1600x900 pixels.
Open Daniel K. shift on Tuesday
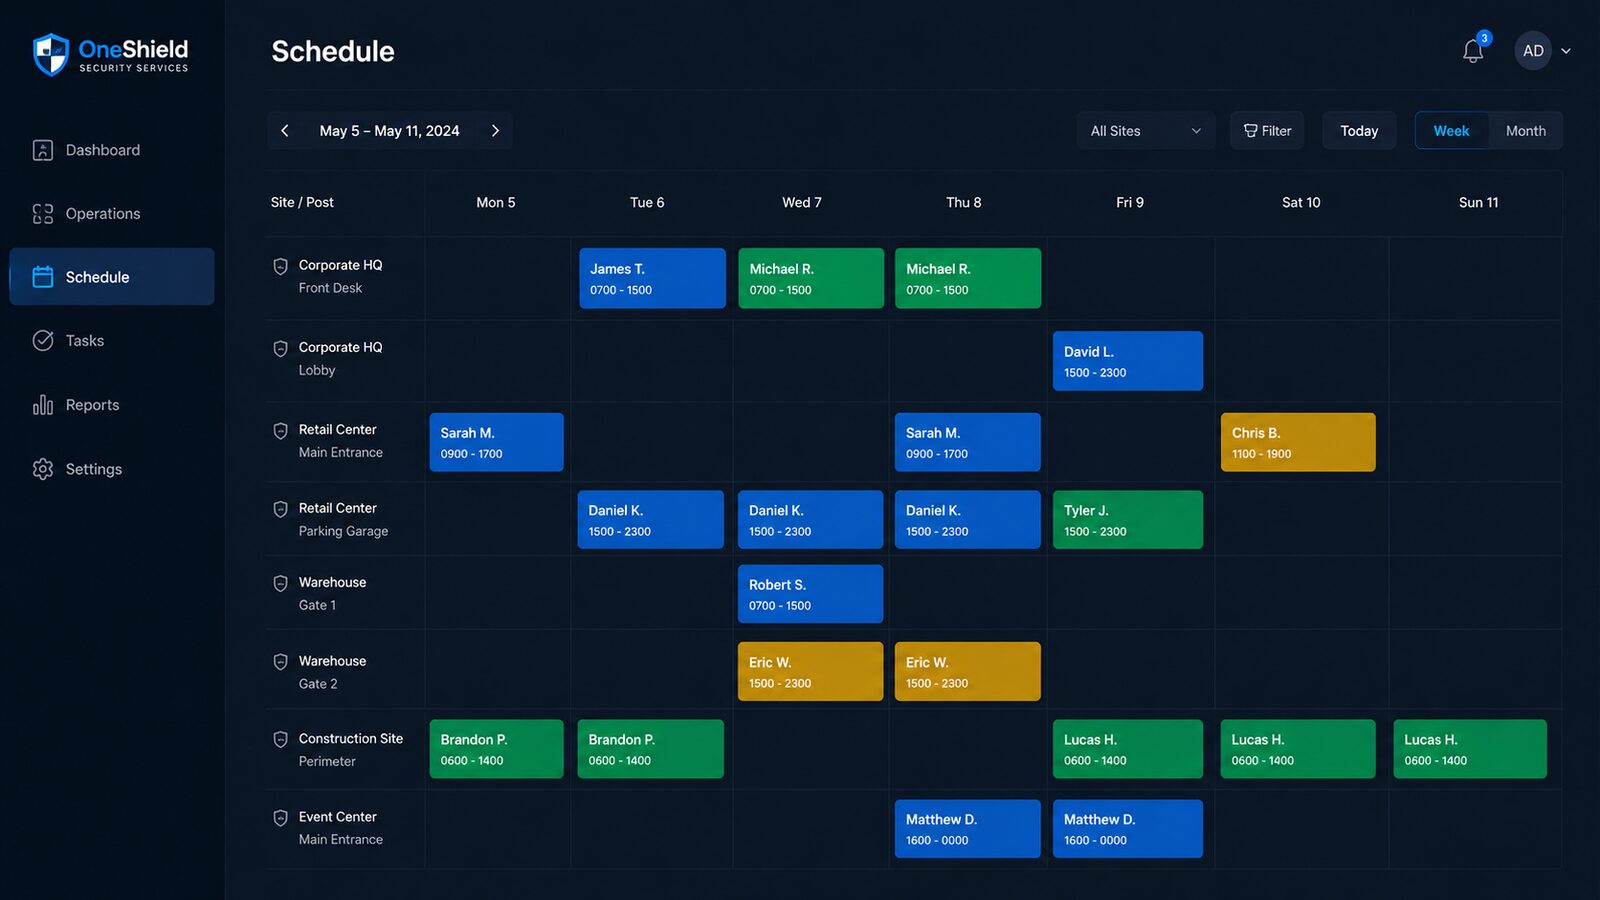coord(650,519)
